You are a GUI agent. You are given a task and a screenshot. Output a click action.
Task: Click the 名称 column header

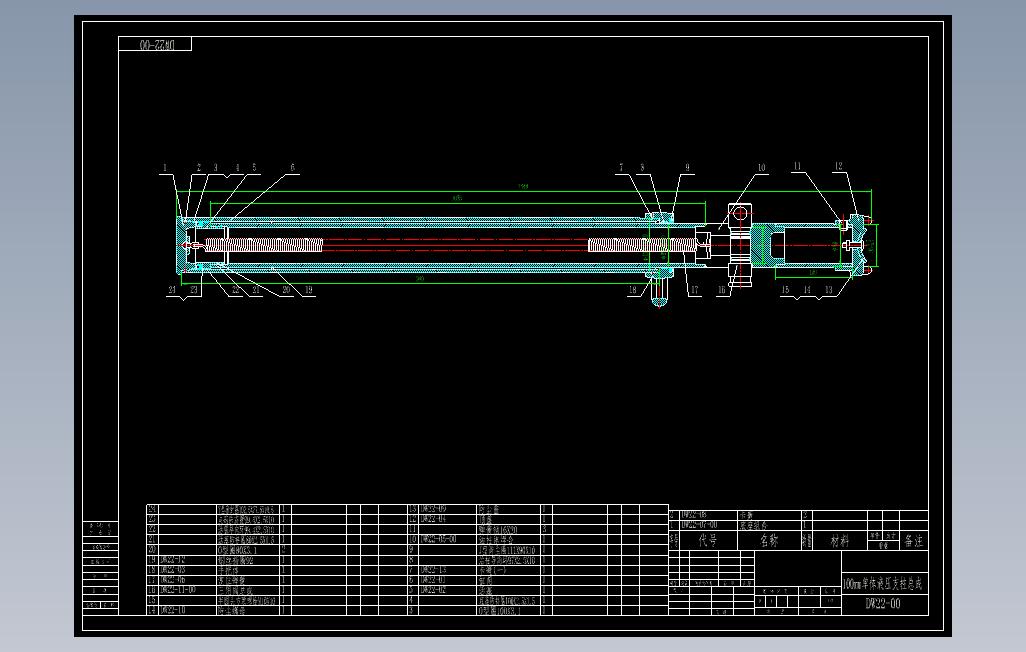pos(769,541)
